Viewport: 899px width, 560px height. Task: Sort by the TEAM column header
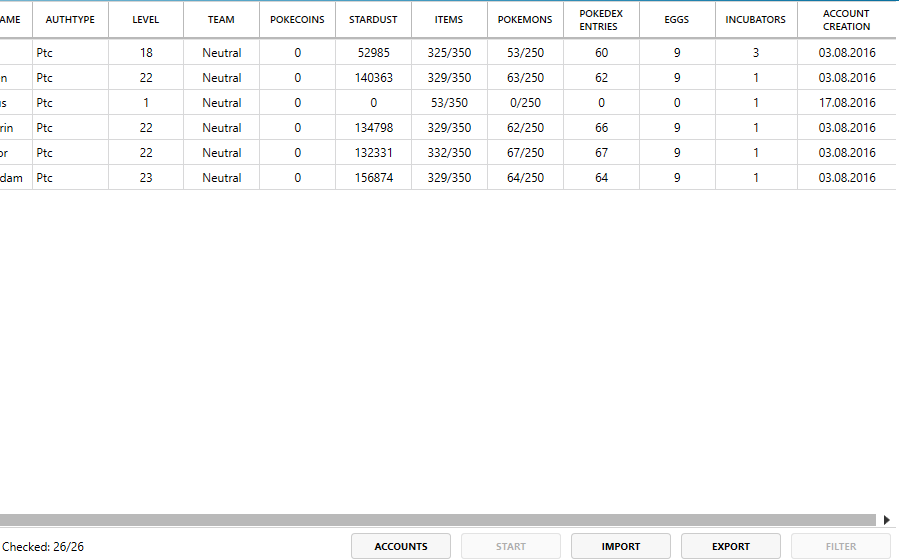tap(221, 19)
